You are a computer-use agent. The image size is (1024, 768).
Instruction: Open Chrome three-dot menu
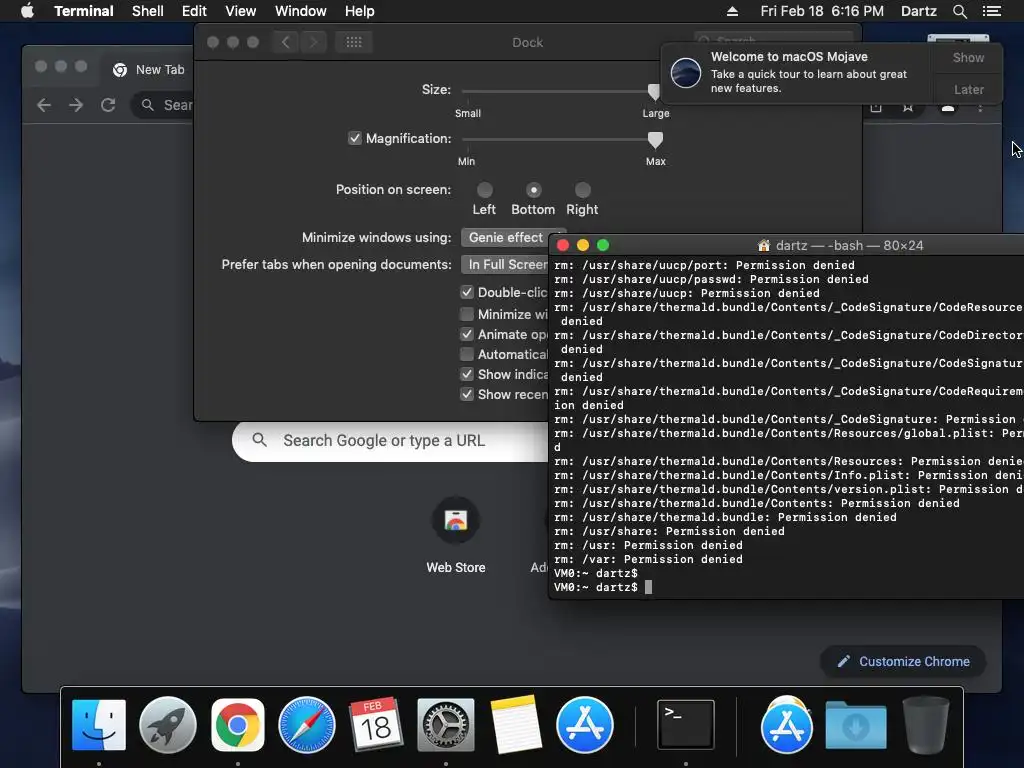pyautogui.click(x=980, y=108)
